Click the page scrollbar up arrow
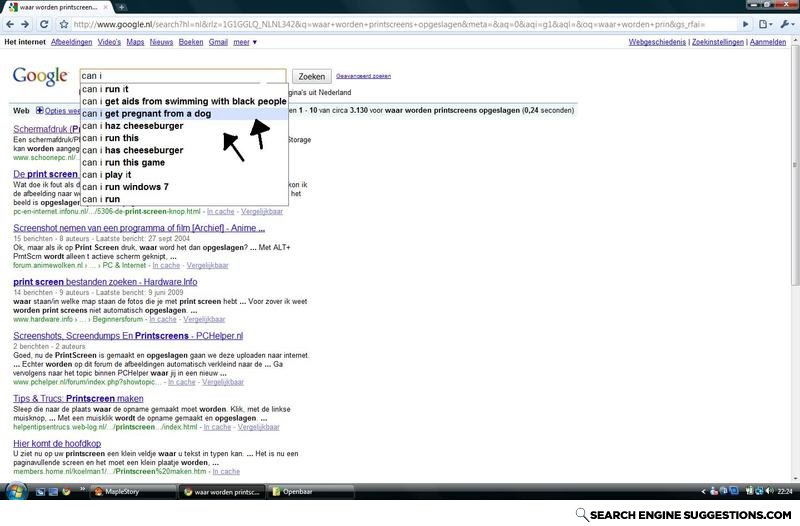Image resolution: width=800 pixels, height=526 pixels. click(x=795, y=41)
